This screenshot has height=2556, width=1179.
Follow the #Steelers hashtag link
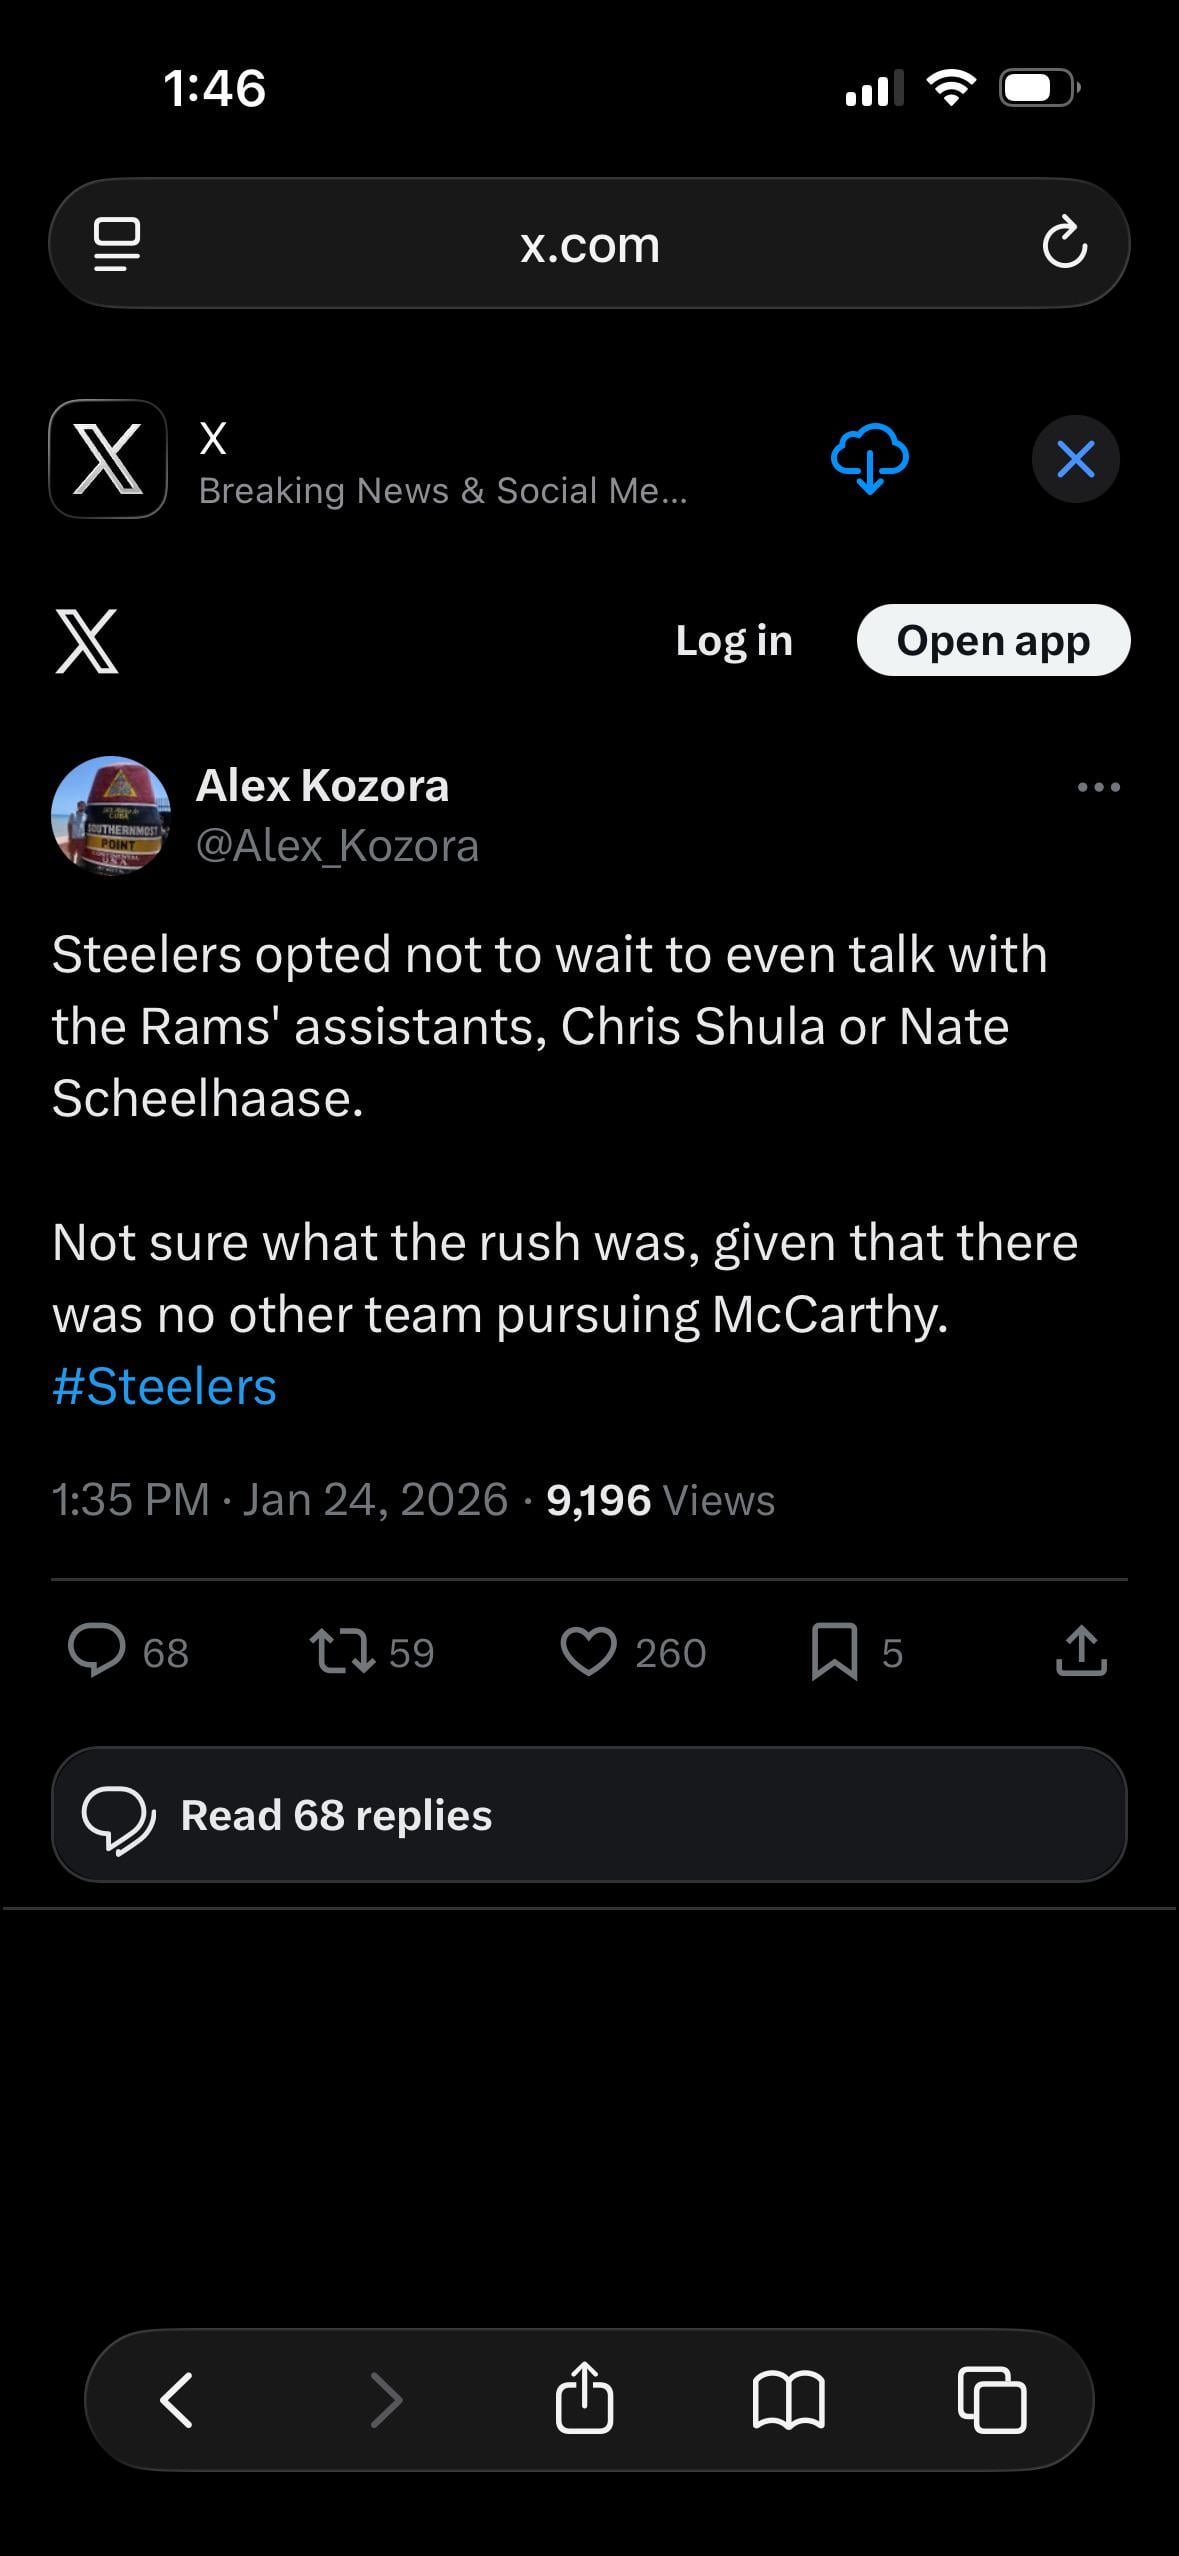(164, 1386)
